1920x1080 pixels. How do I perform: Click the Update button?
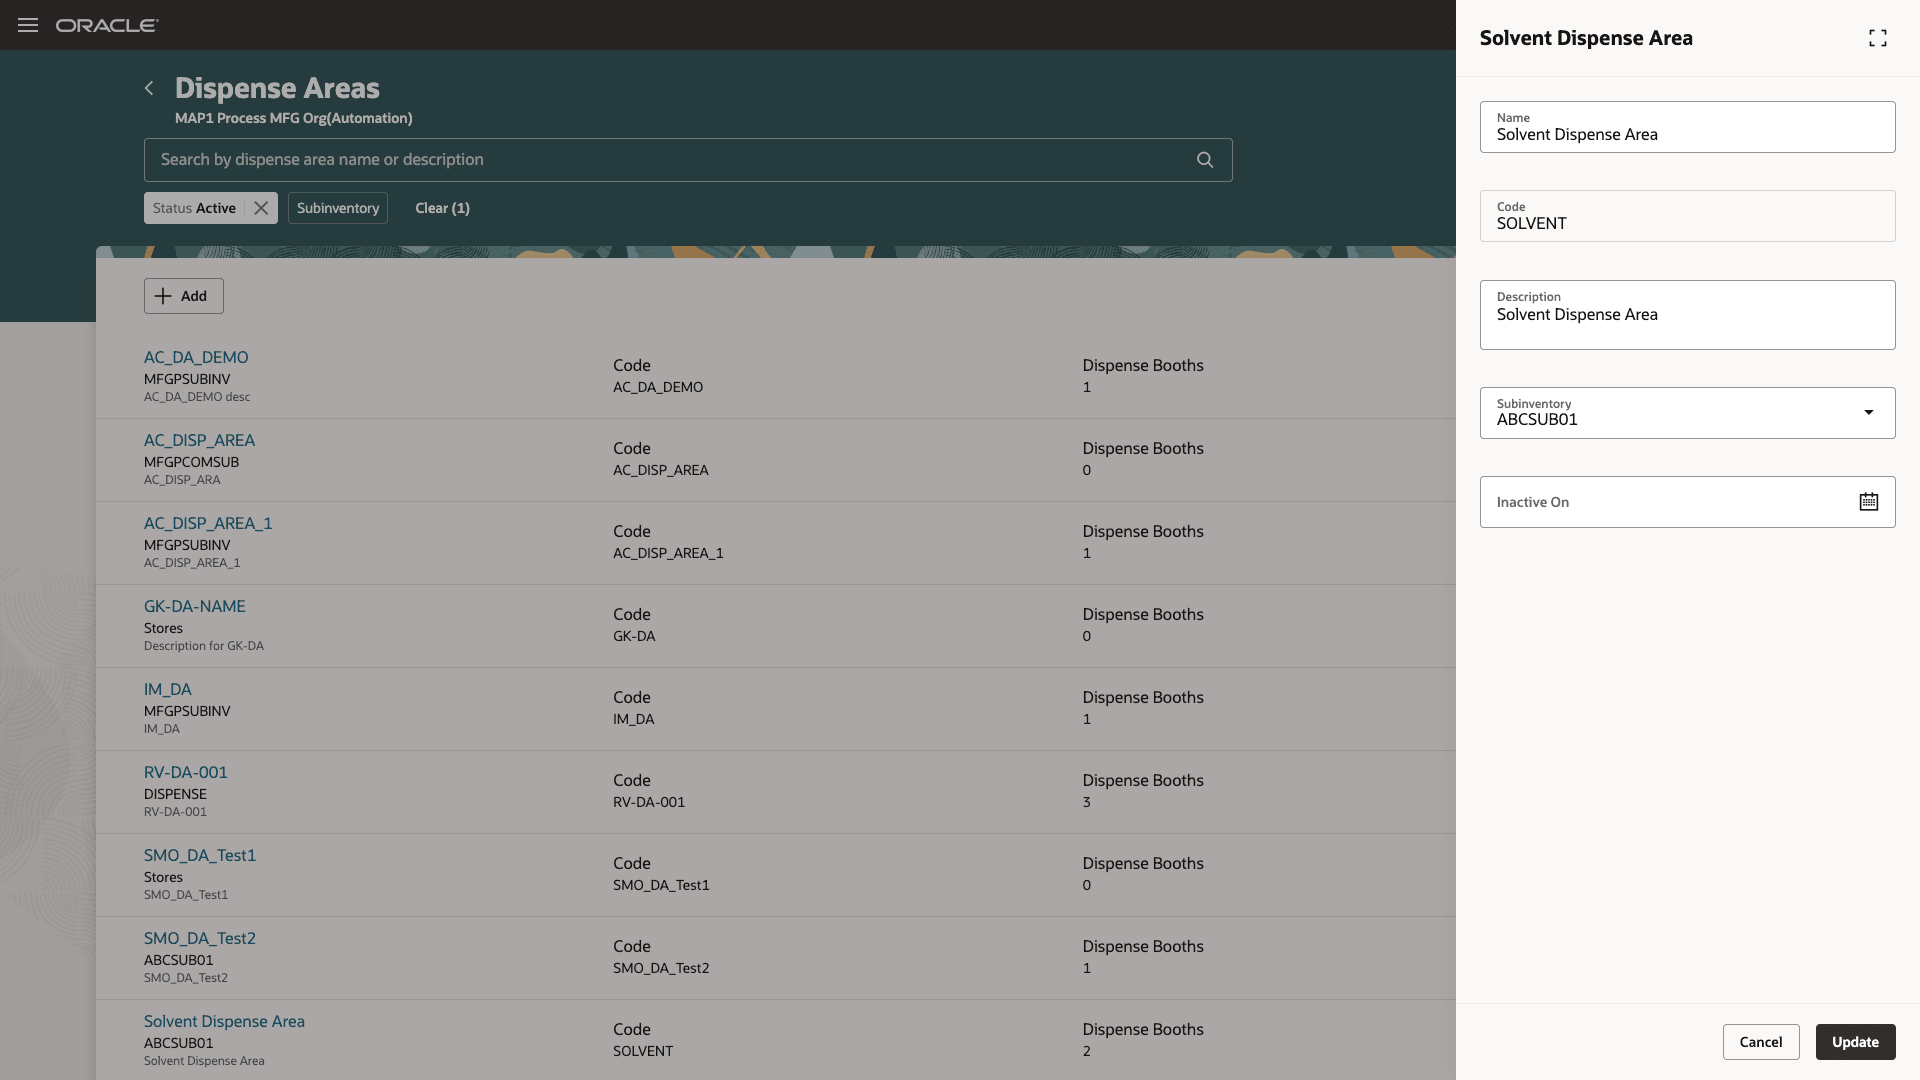[x=1856, y=1042]
